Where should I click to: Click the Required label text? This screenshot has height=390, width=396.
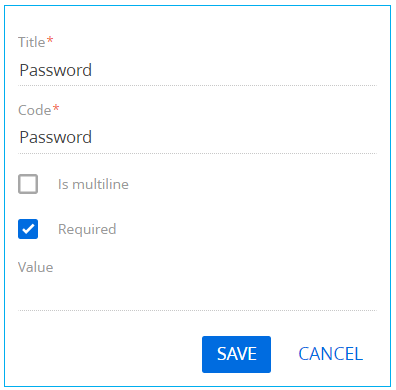(x=87, y=229)
